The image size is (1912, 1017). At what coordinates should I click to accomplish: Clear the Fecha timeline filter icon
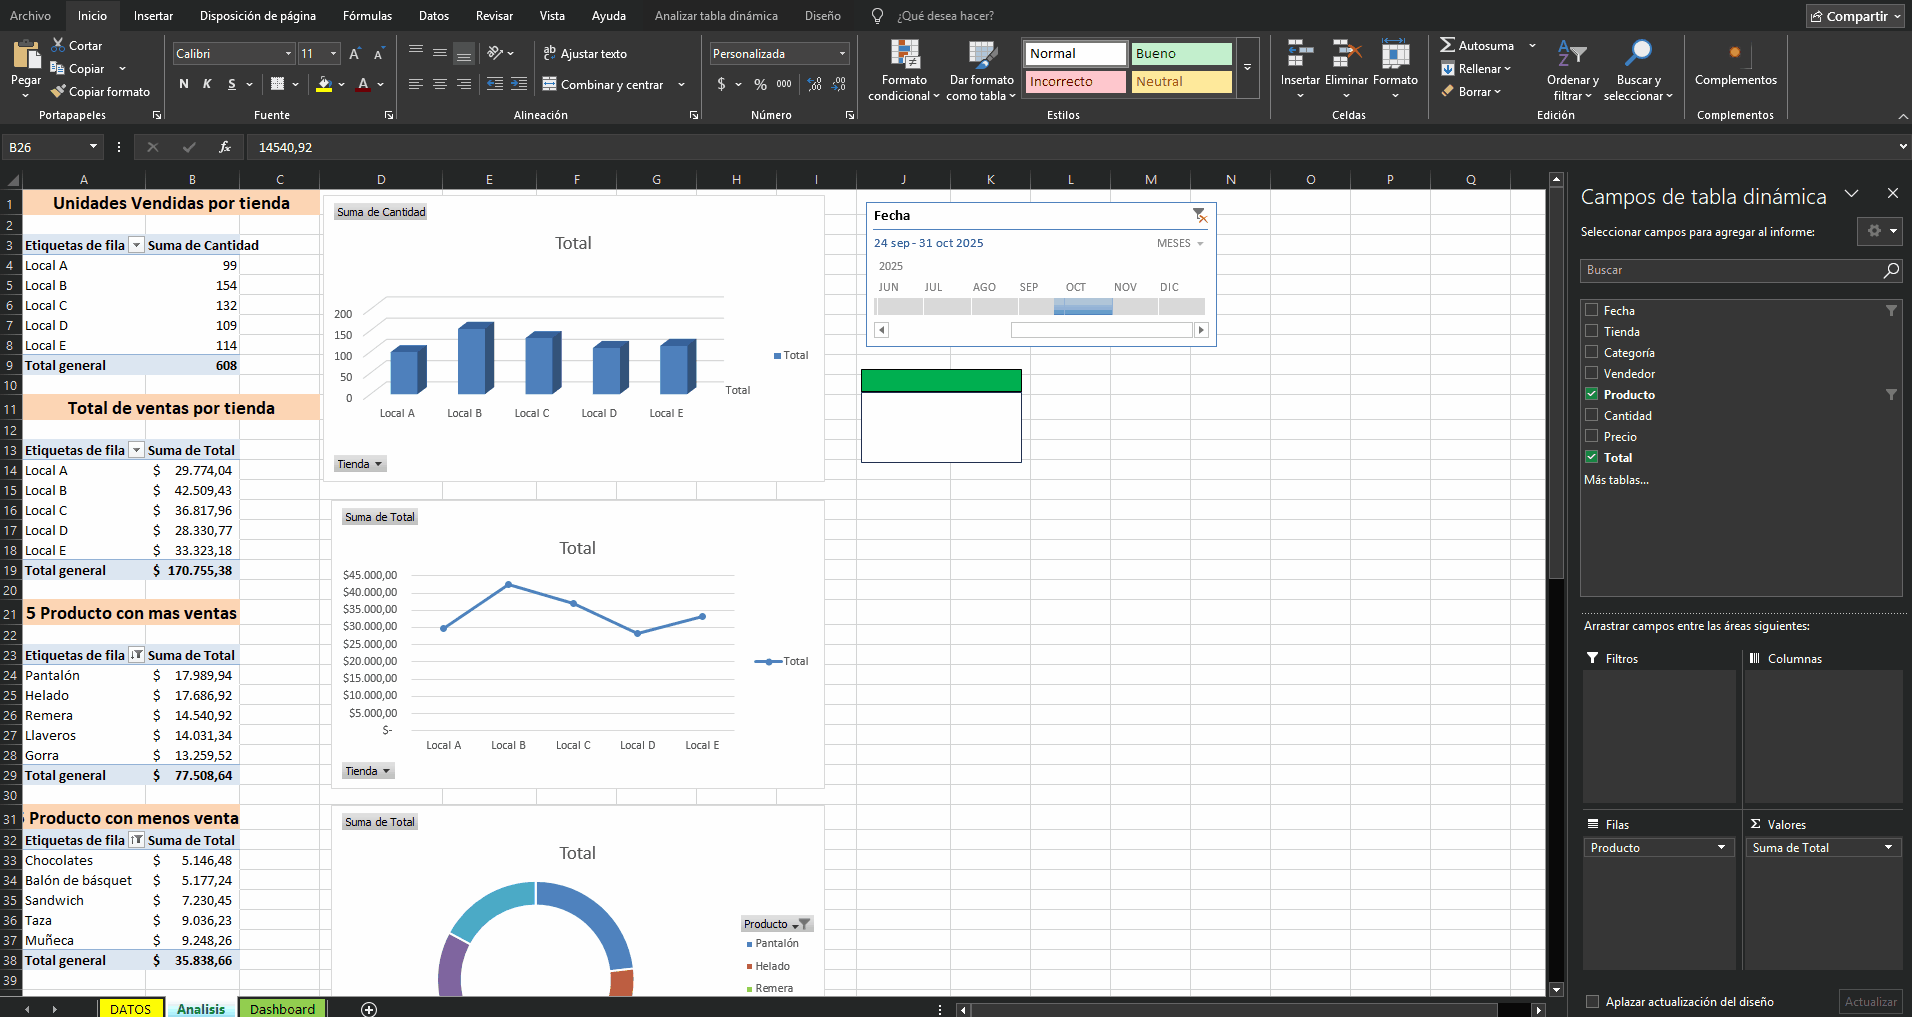coord(1199,215)
